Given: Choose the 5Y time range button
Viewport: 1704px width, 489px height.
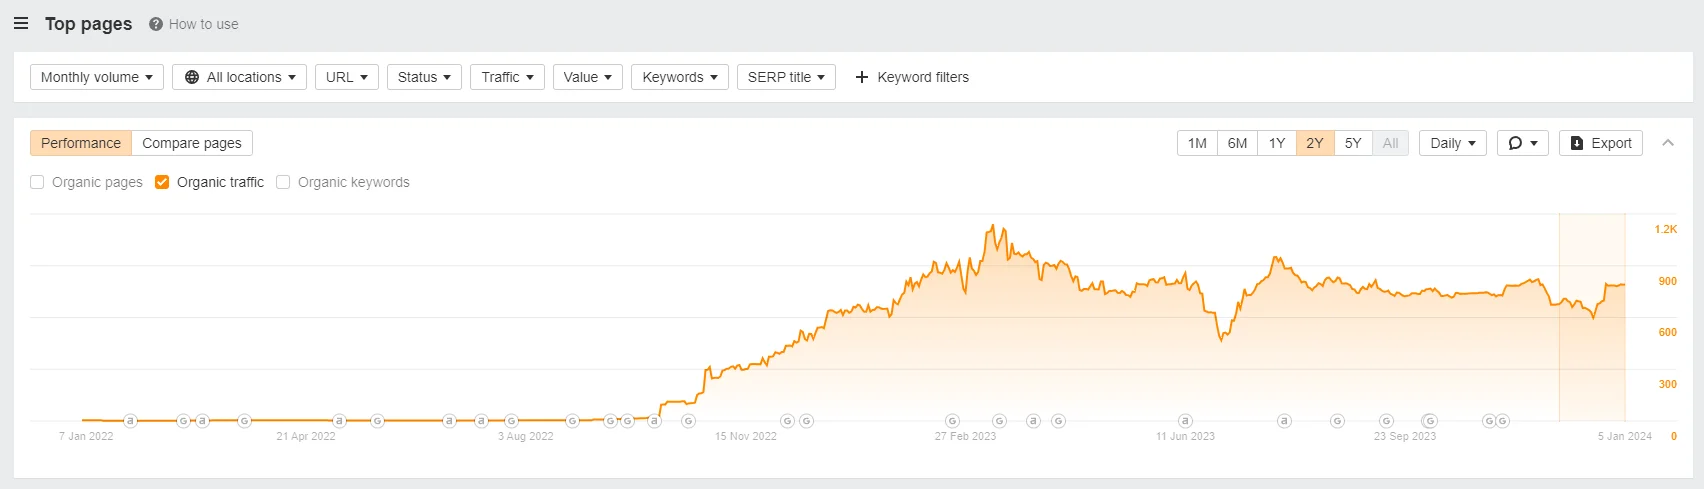Looking at the screenshot, I should [x=1353, y=143].
